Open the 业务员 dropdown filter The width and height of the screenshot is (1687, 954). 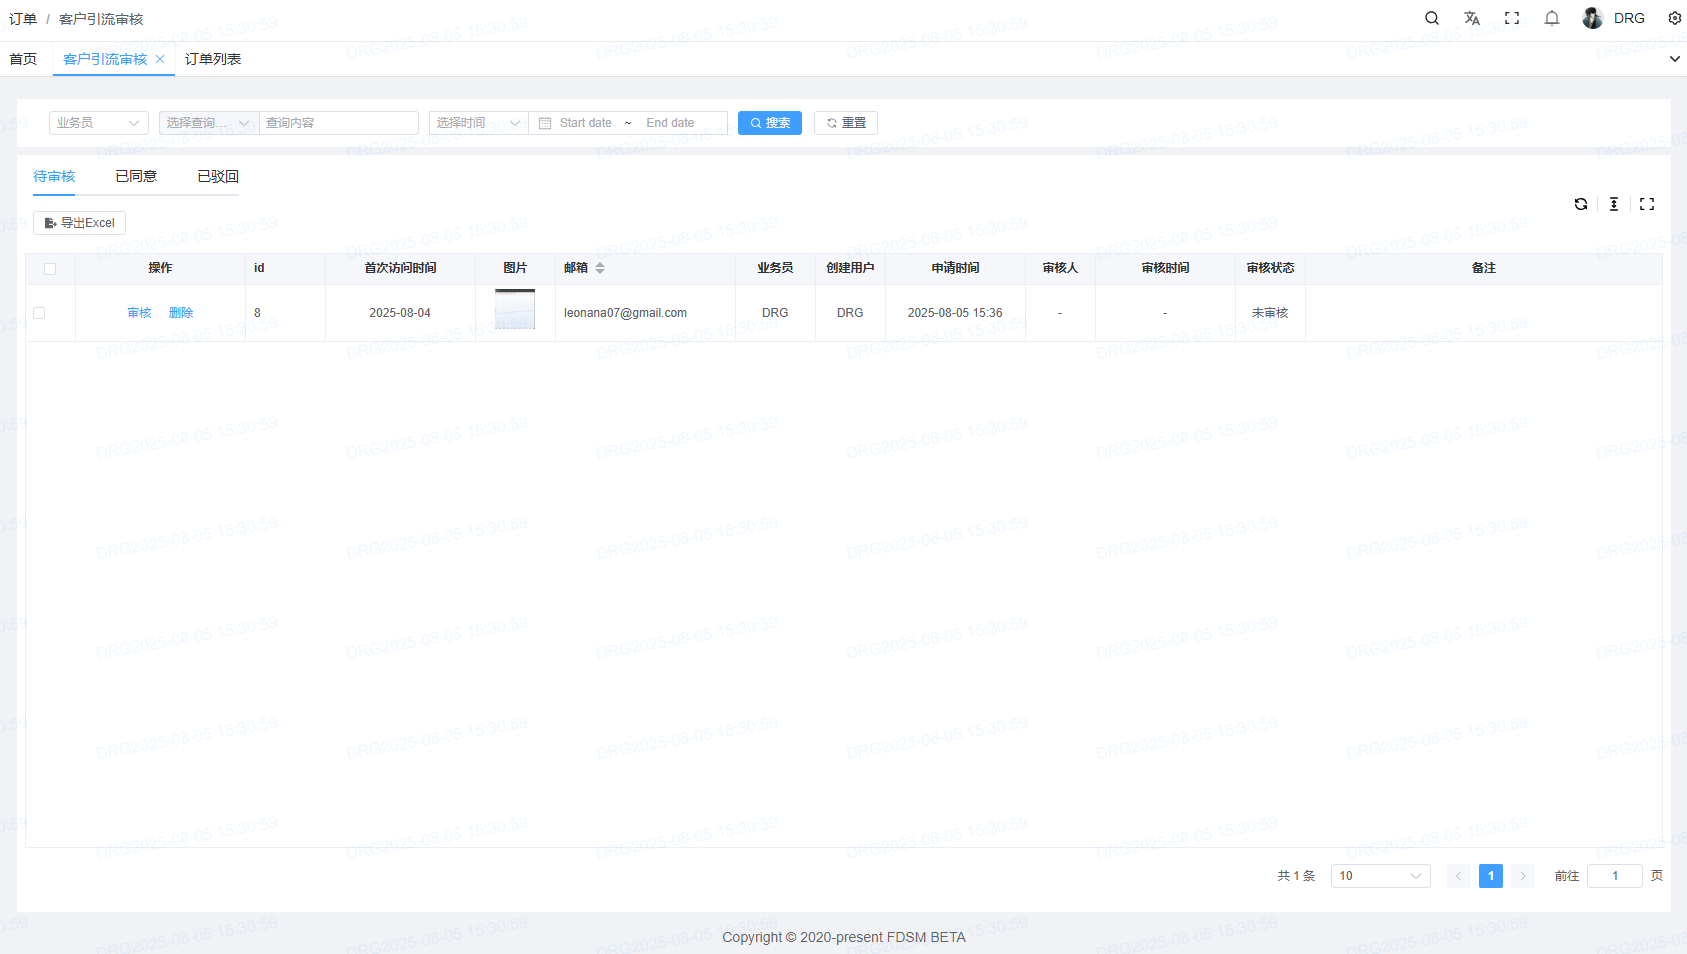[x=98, y=123]
